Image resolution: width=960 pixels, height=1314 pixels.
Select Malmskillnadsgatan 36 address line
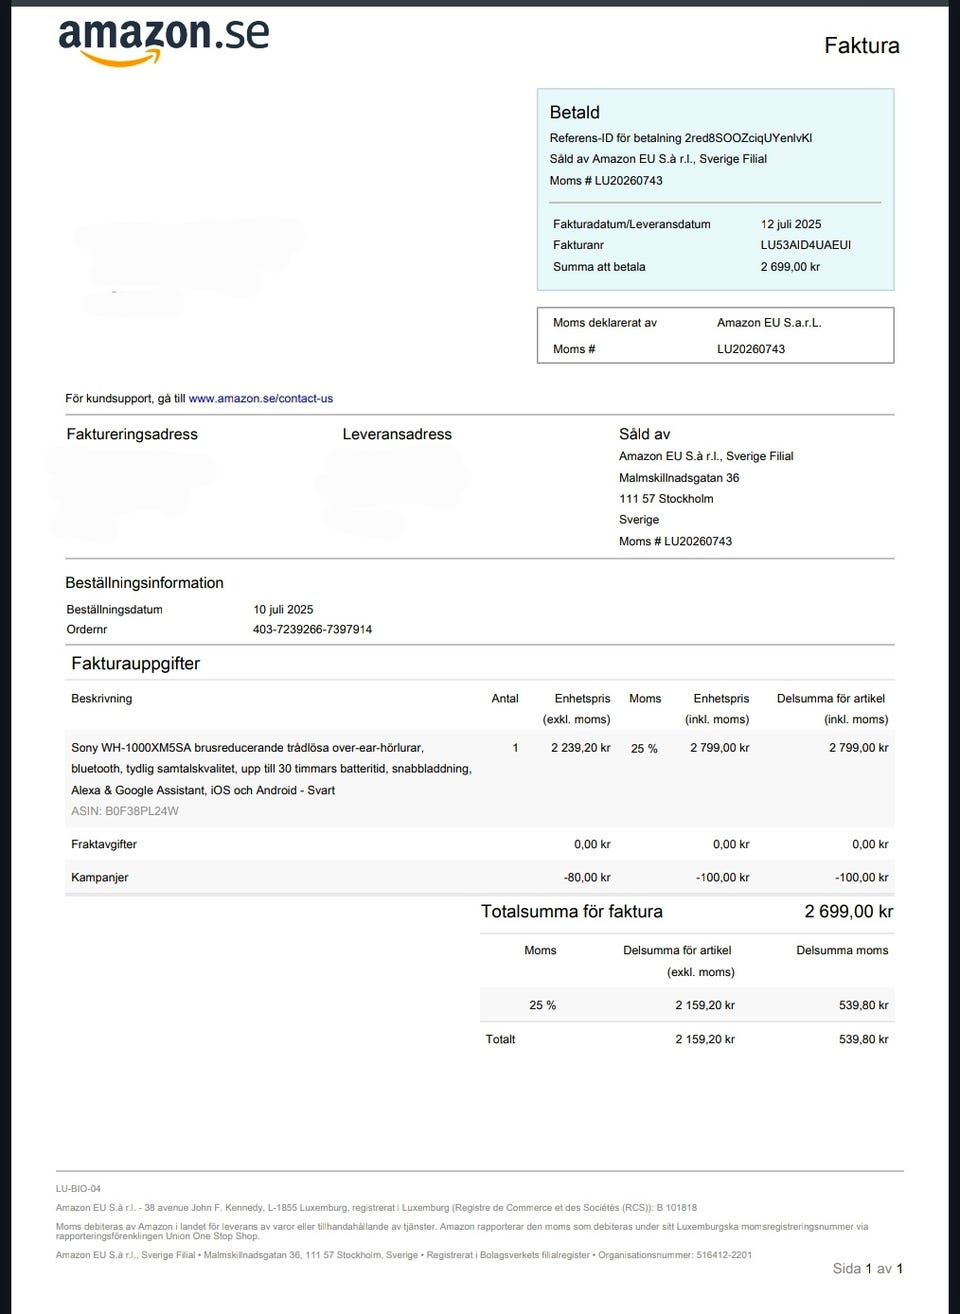(x=679, y=478)
